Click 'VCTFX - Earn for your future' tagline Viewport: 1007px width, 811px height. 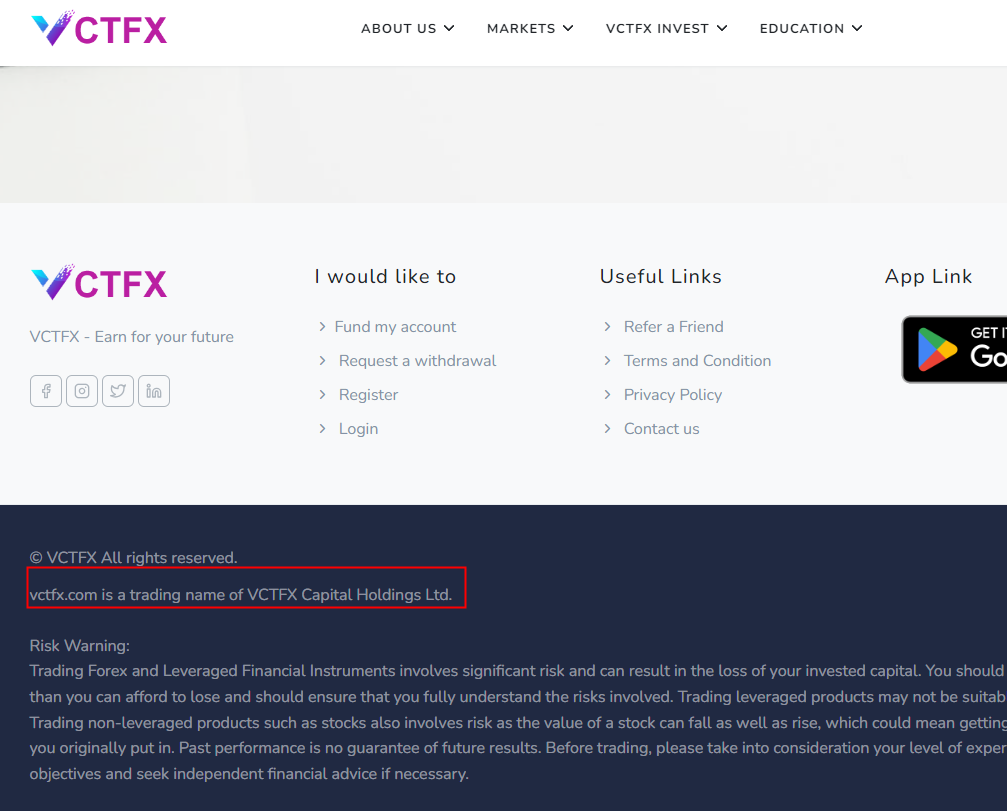[x=132, y=337]
